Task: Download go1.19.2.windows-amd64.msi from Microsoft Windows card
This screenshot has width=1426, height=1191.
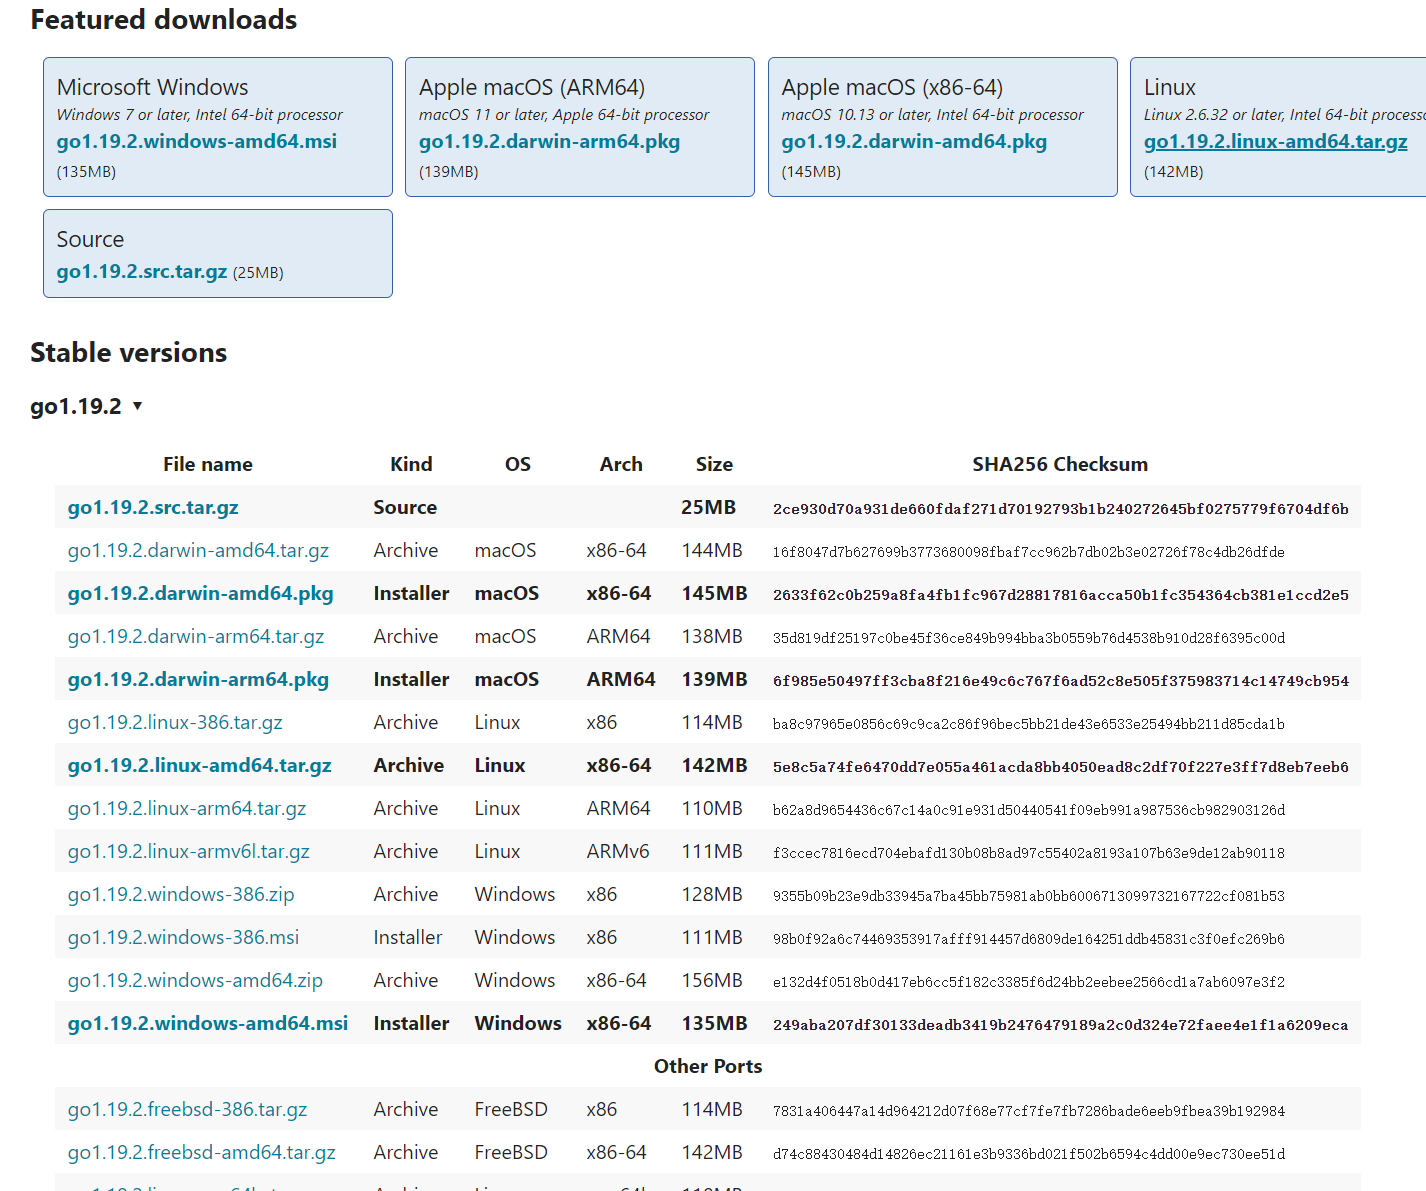Action: [197, 141]
